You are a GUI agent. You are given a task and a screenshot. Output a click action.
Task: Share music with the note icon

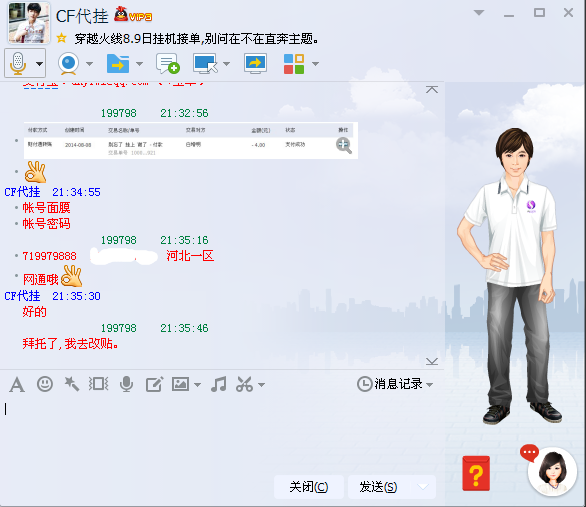click(x=219, y=384)
